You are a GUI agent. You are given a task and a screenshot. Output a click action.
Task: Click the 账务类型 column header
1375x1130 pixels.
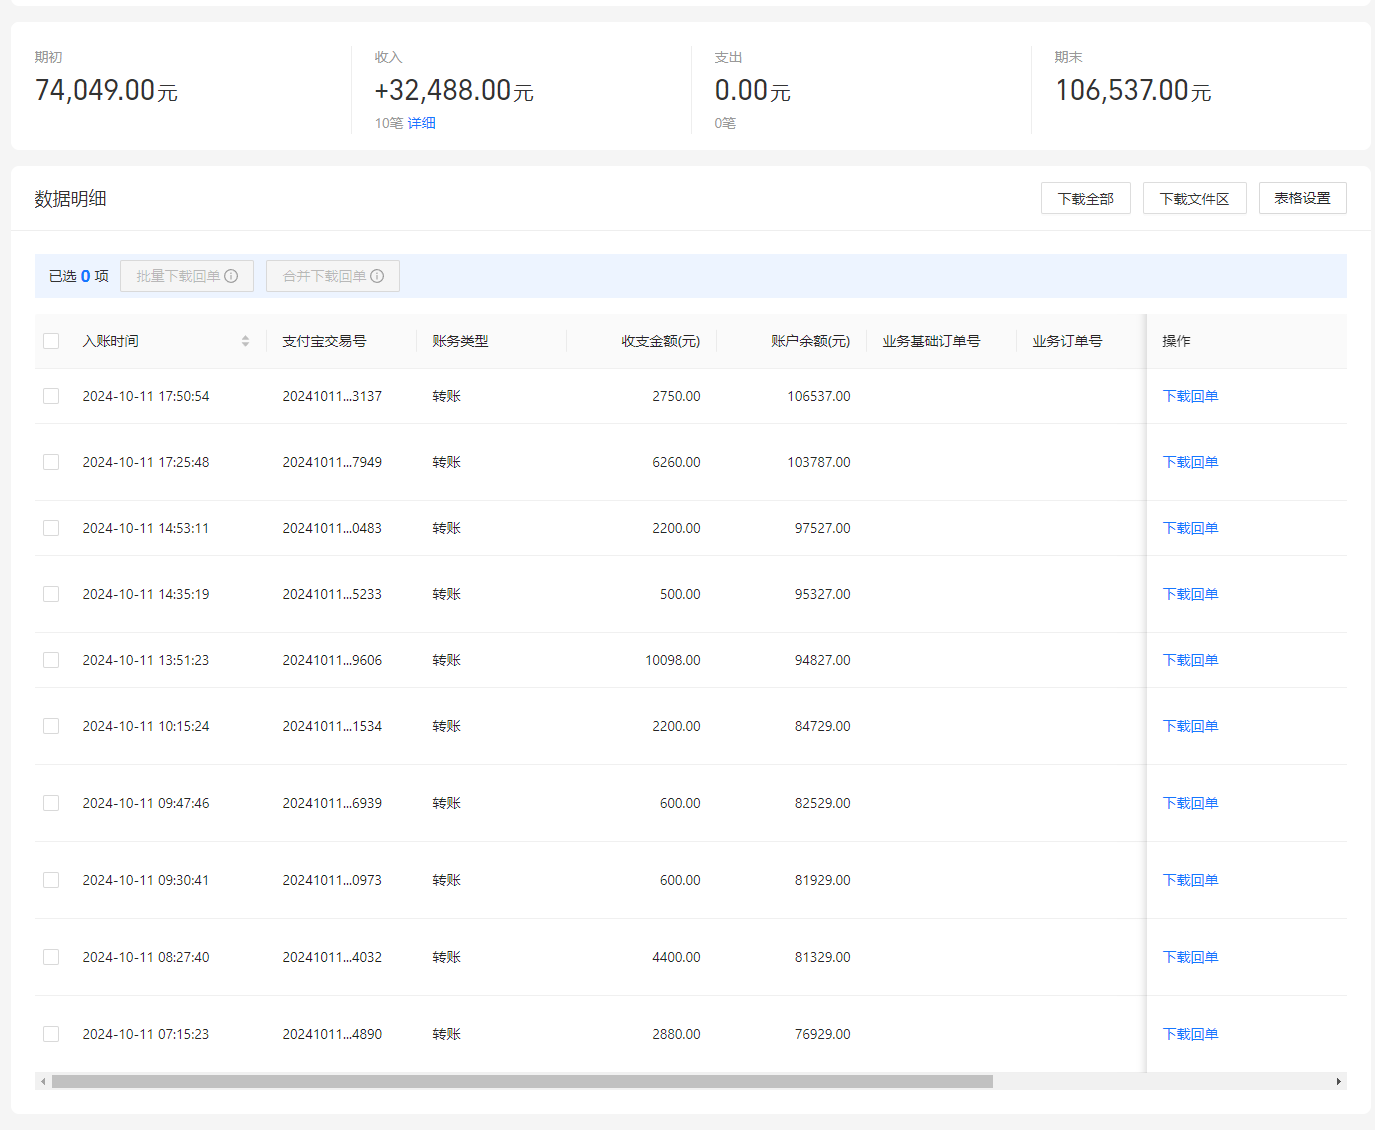point(460,341)
